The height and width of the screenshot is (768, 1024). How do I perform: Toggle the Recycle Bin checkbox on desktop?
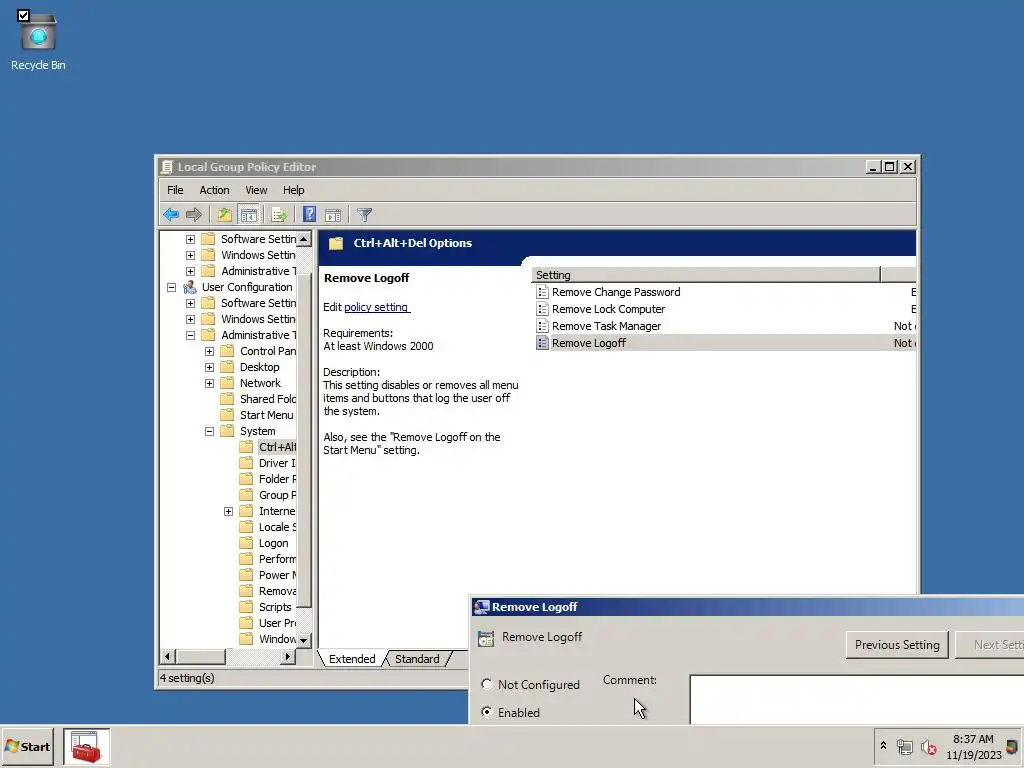24,15
